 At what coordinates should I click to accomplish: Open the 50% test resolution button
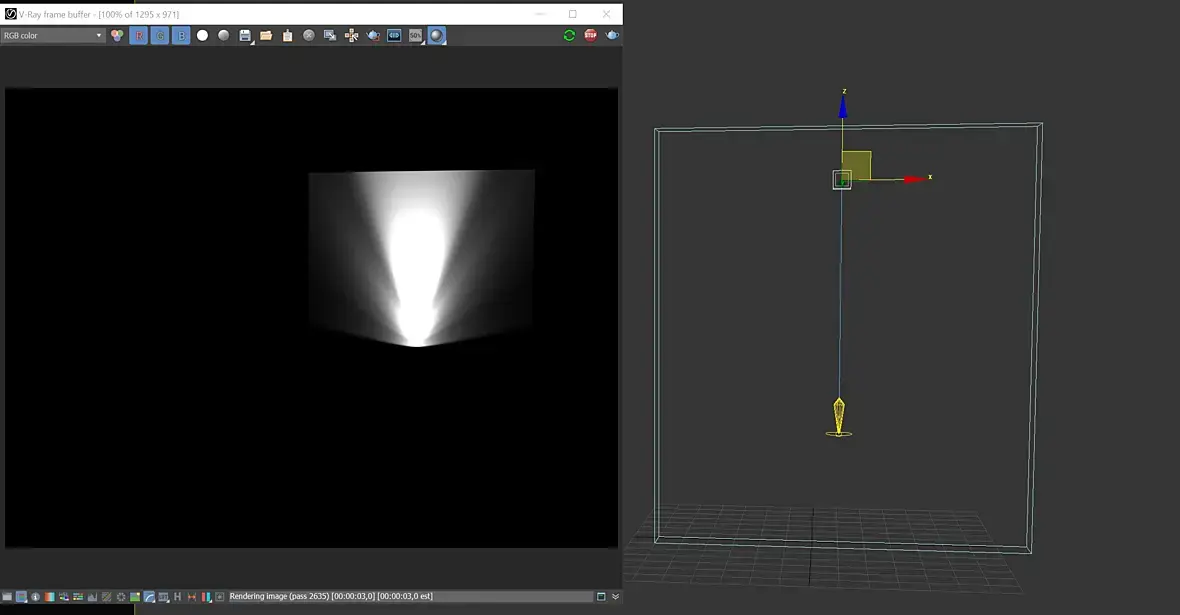pos(415,35)
